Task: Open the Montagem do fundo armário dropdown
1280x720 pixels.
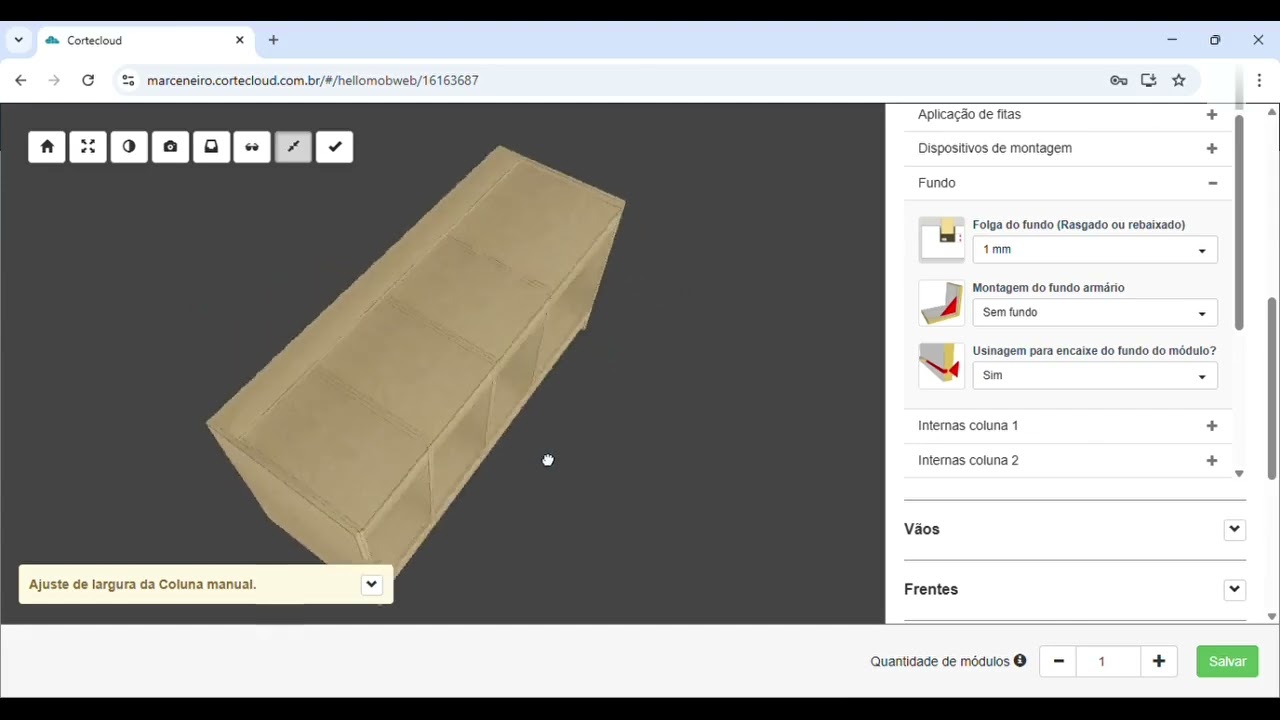Action: (1095, 313)
